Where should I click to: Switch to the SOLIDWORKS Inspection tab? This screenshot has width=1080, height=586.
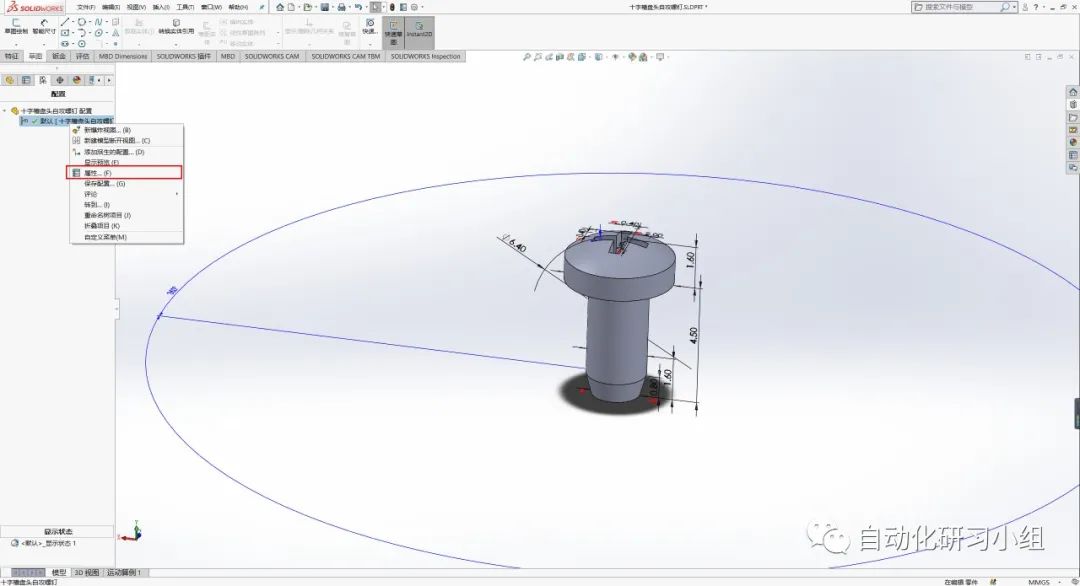point(425,56)
